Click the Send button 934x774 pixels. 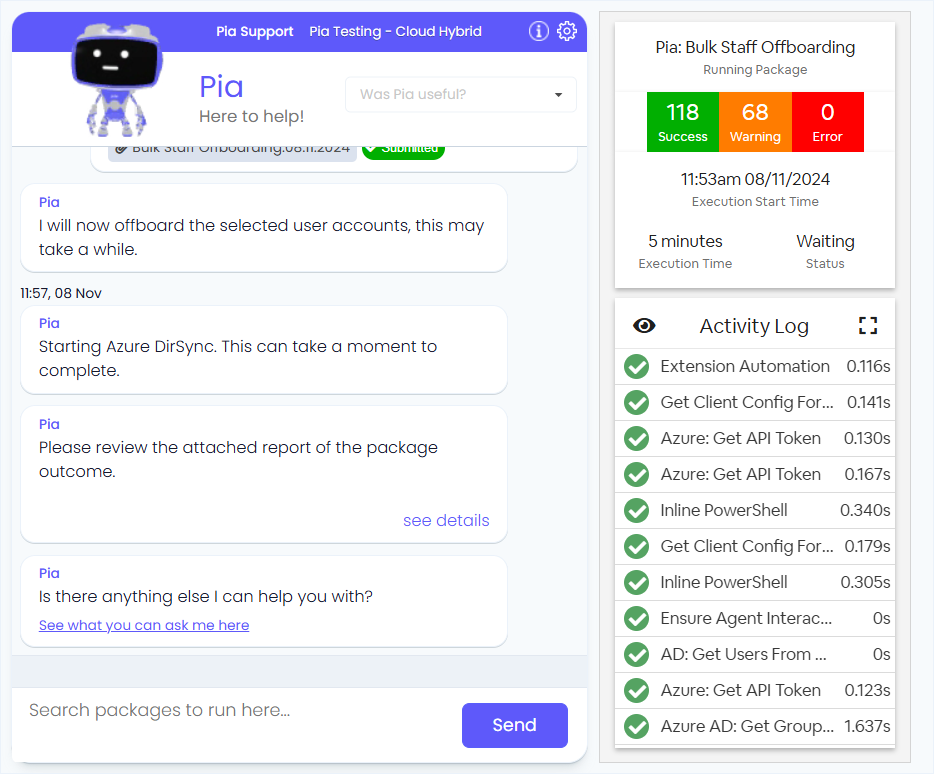point(515,725)
